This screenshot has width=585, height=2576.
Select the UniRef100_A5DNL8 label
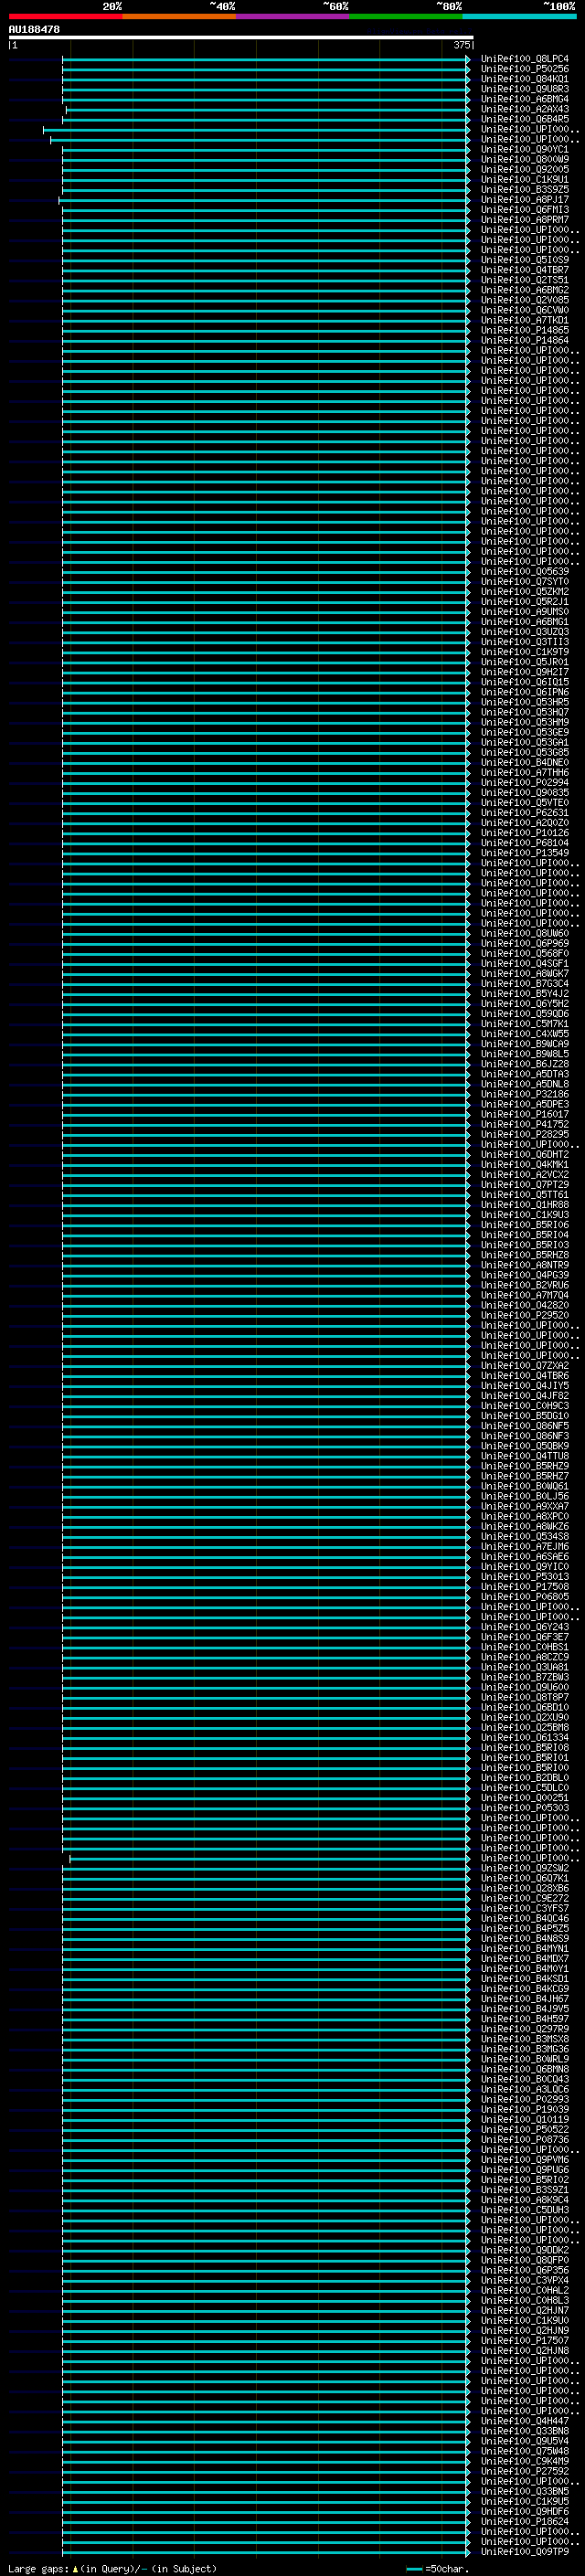525,1084
